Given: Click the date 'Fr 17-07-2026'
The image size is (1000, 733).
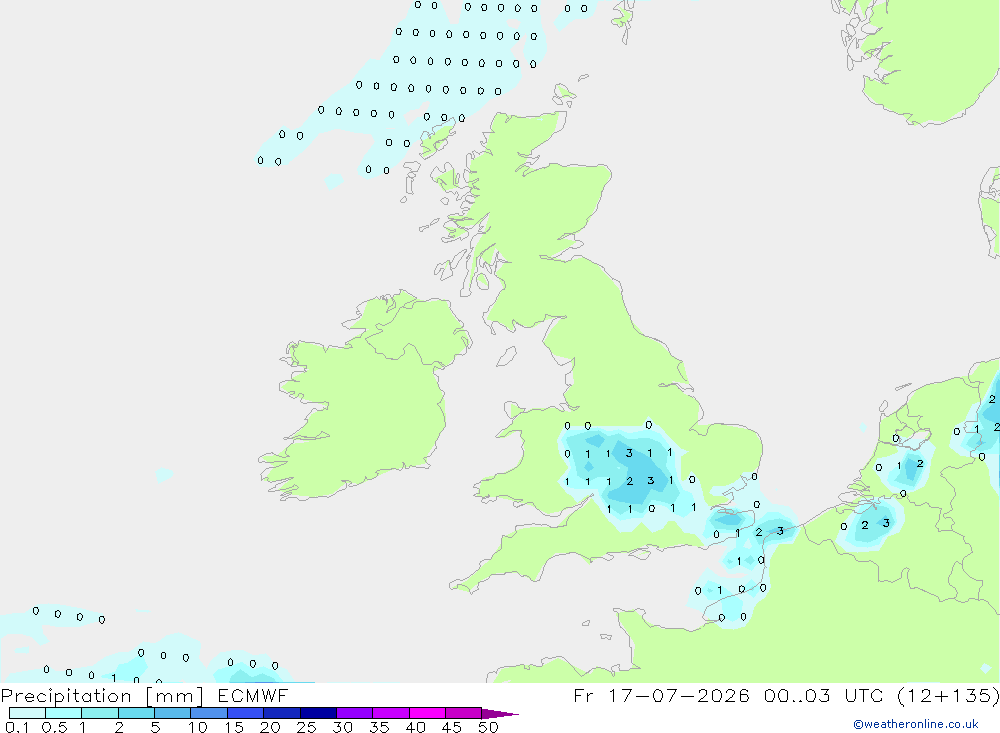Looking at the screenshot, I should point(661,696).
